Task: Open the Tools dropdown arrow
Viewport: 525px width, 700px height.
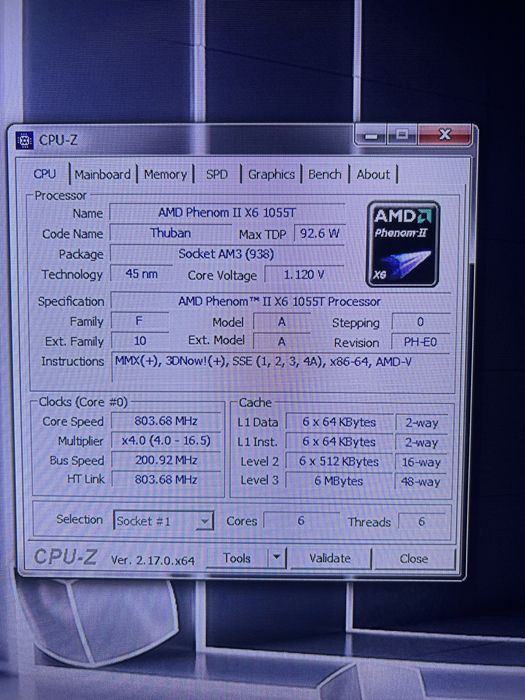Action: [x=276, y=558]
